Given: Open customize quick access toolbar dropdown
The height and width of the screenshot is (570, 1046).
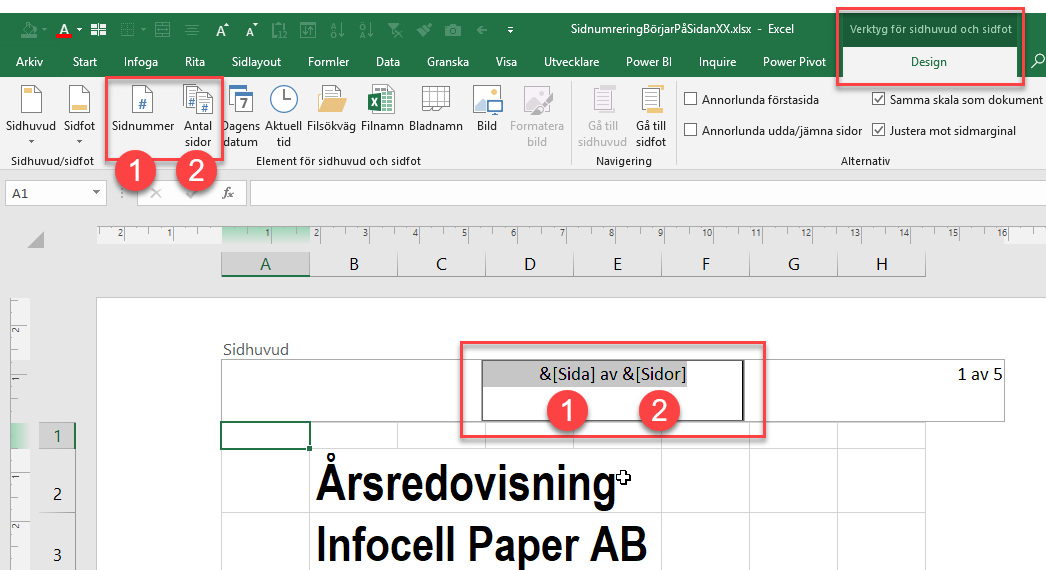Looking at the screenshot, I should (x=510, y=29).
